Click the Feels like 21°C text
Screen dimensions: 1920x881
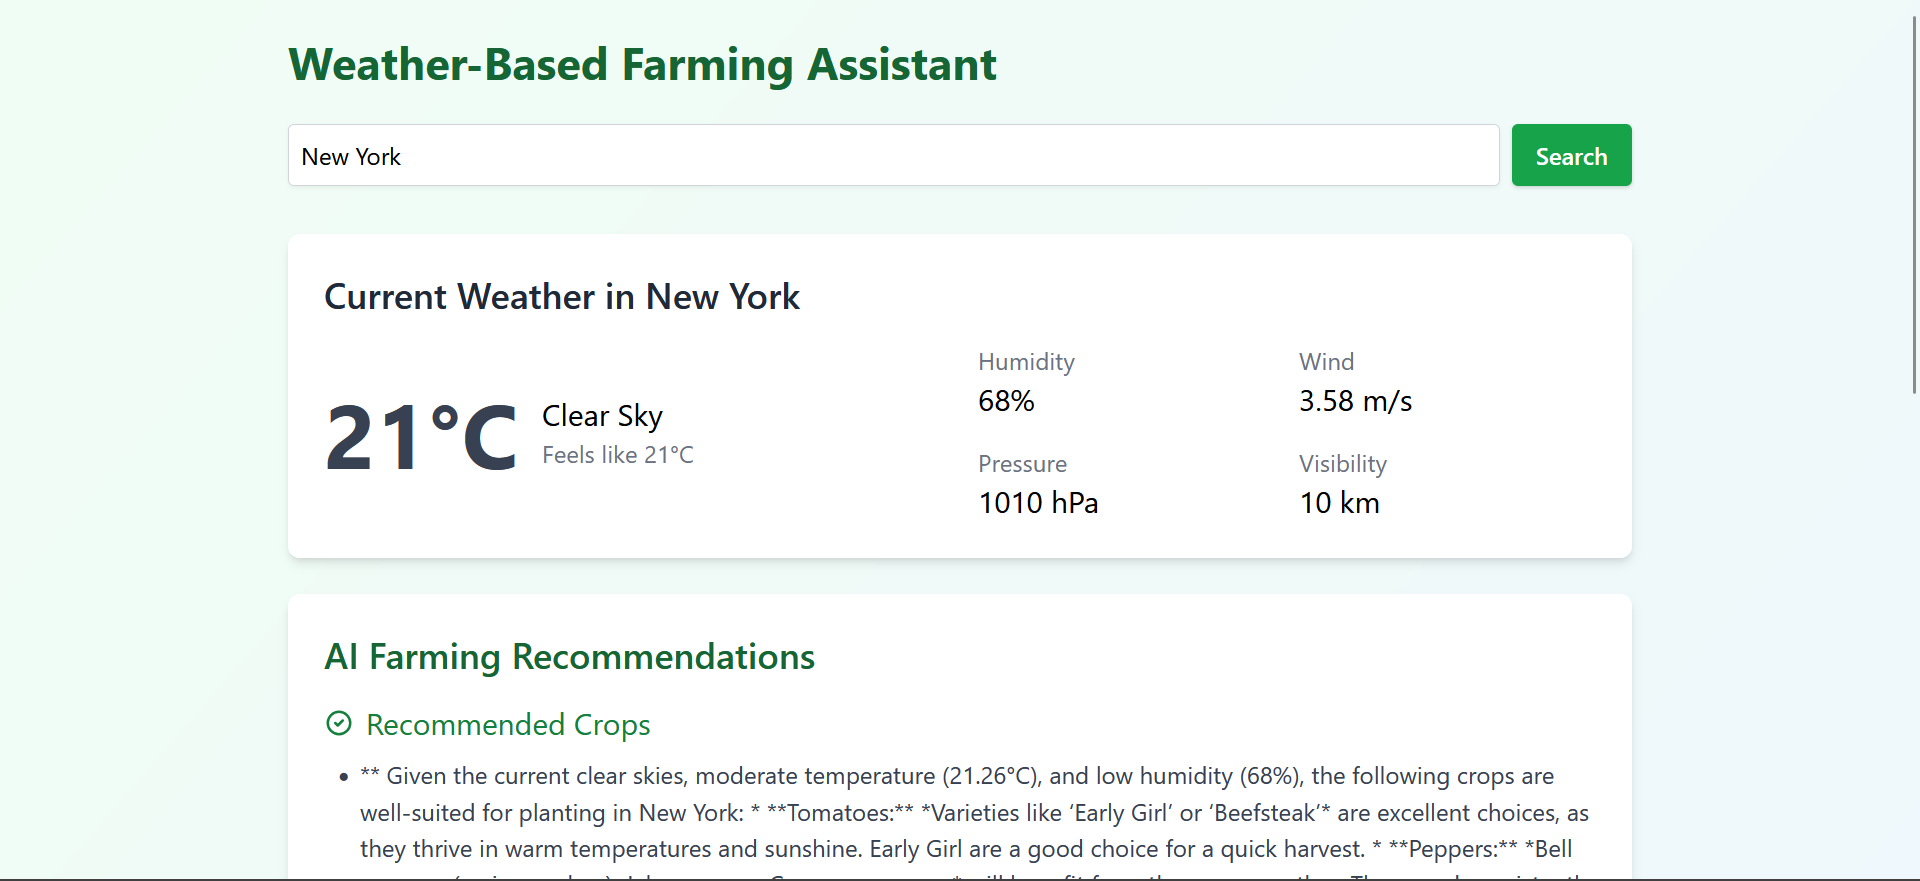[617, 455]
